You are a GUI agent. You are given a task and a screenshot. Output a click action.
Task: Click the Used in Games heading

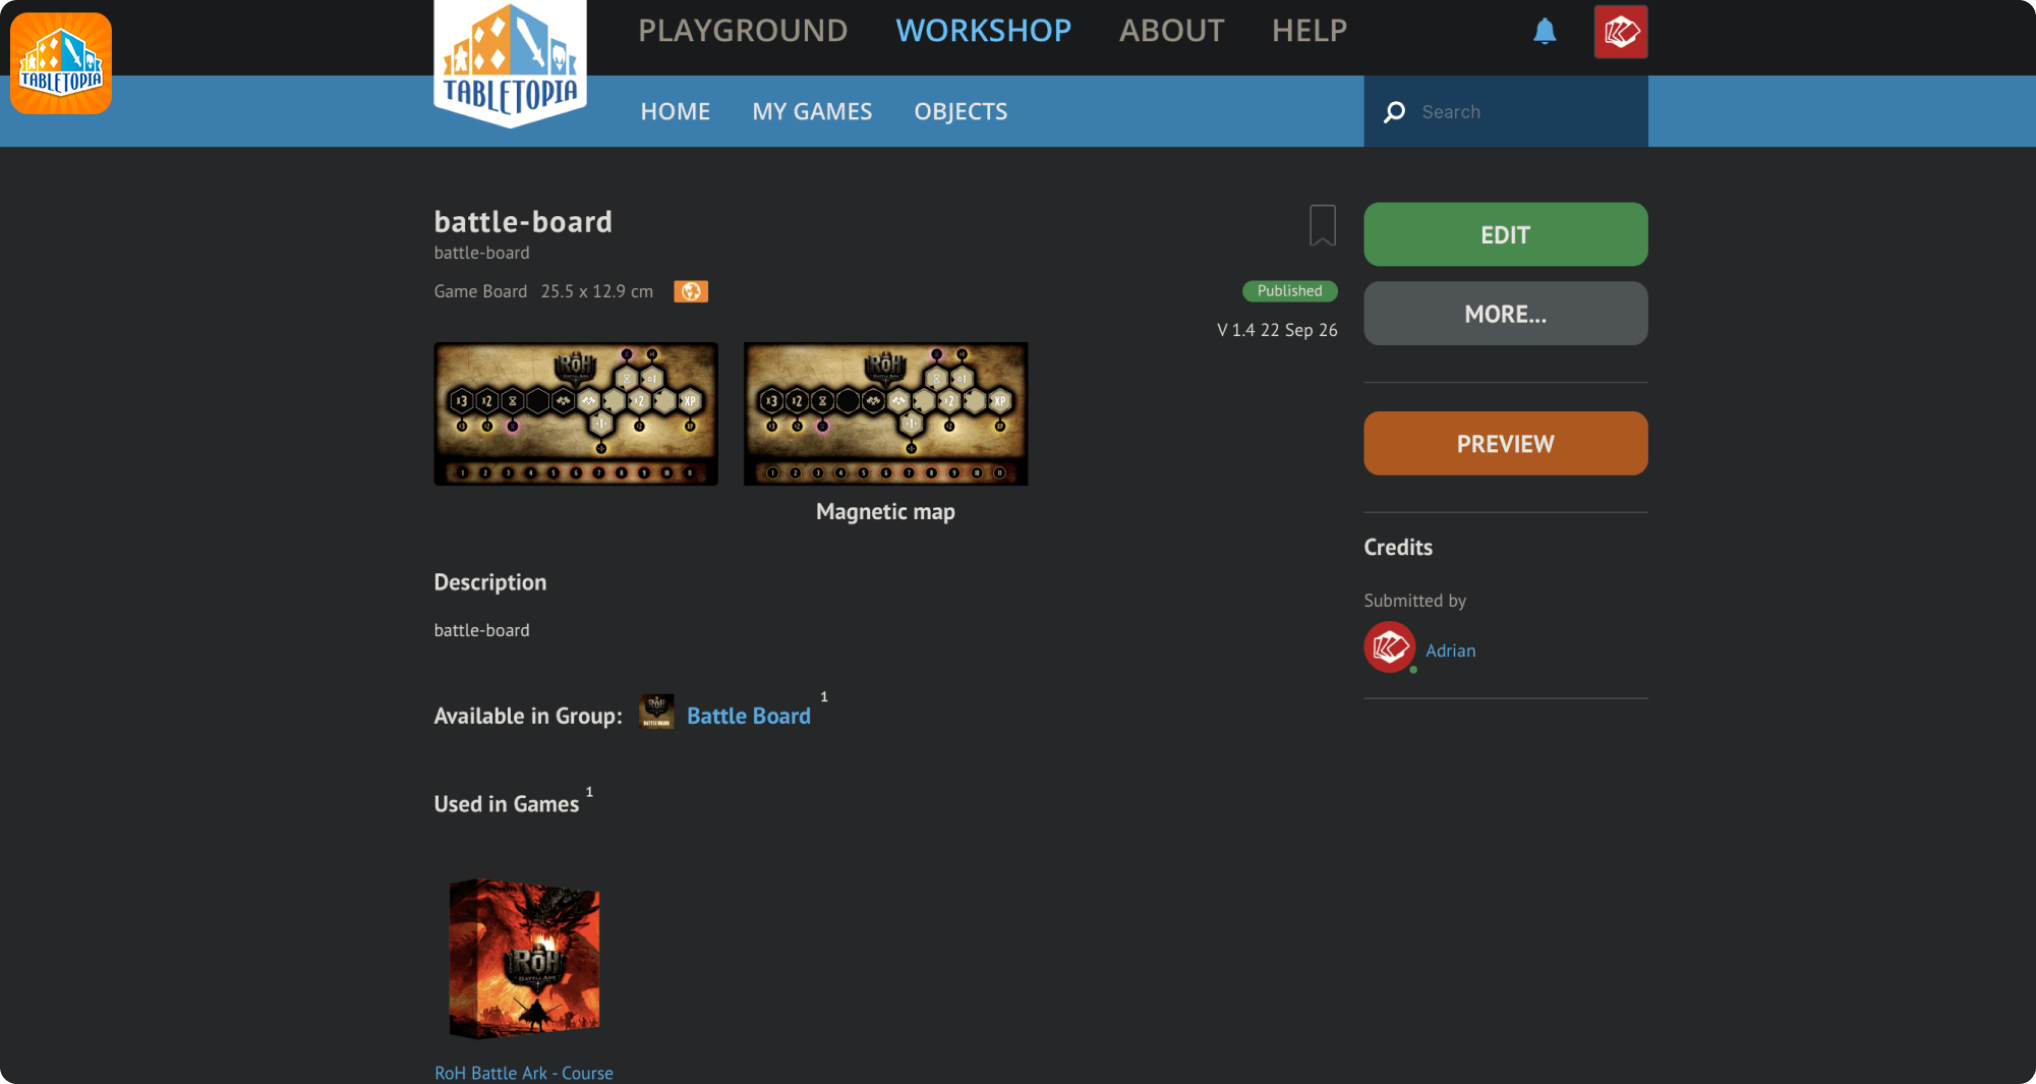point(507,804)
